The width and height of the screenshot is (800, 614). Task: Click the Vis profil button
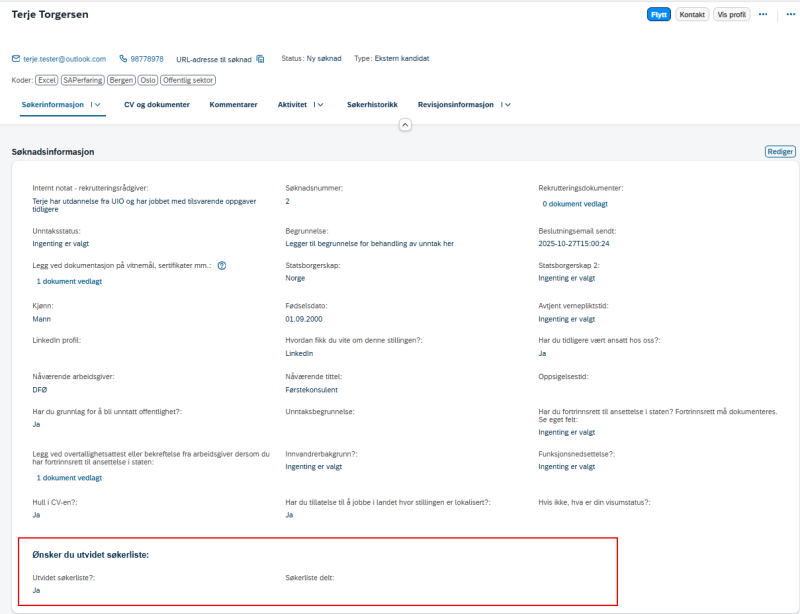click(x=732, y=14)
